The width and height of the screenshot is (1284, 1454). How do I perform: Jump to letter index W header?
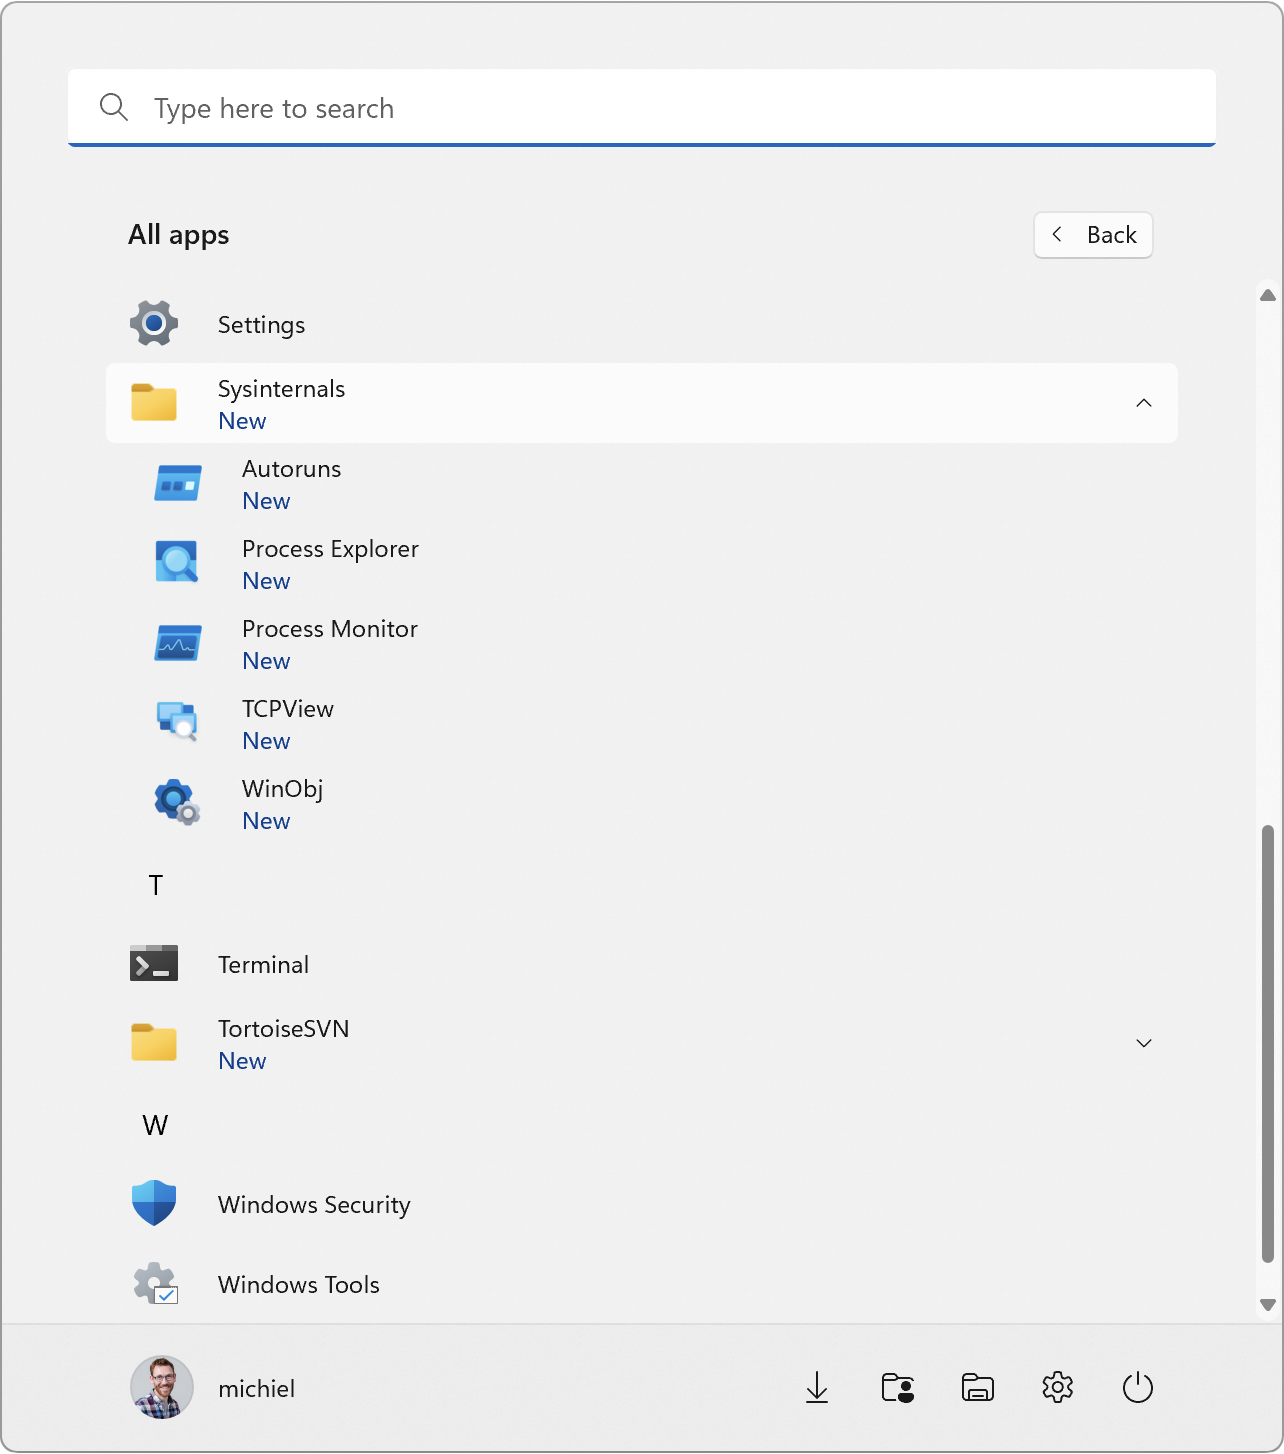point(155,1125)
